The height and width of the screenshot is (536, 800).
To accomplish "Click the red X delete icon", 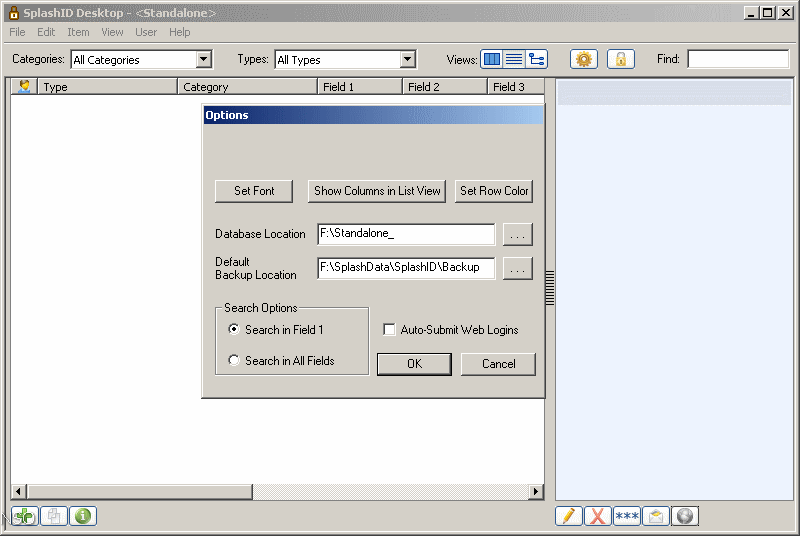I will tap(597, 516).
